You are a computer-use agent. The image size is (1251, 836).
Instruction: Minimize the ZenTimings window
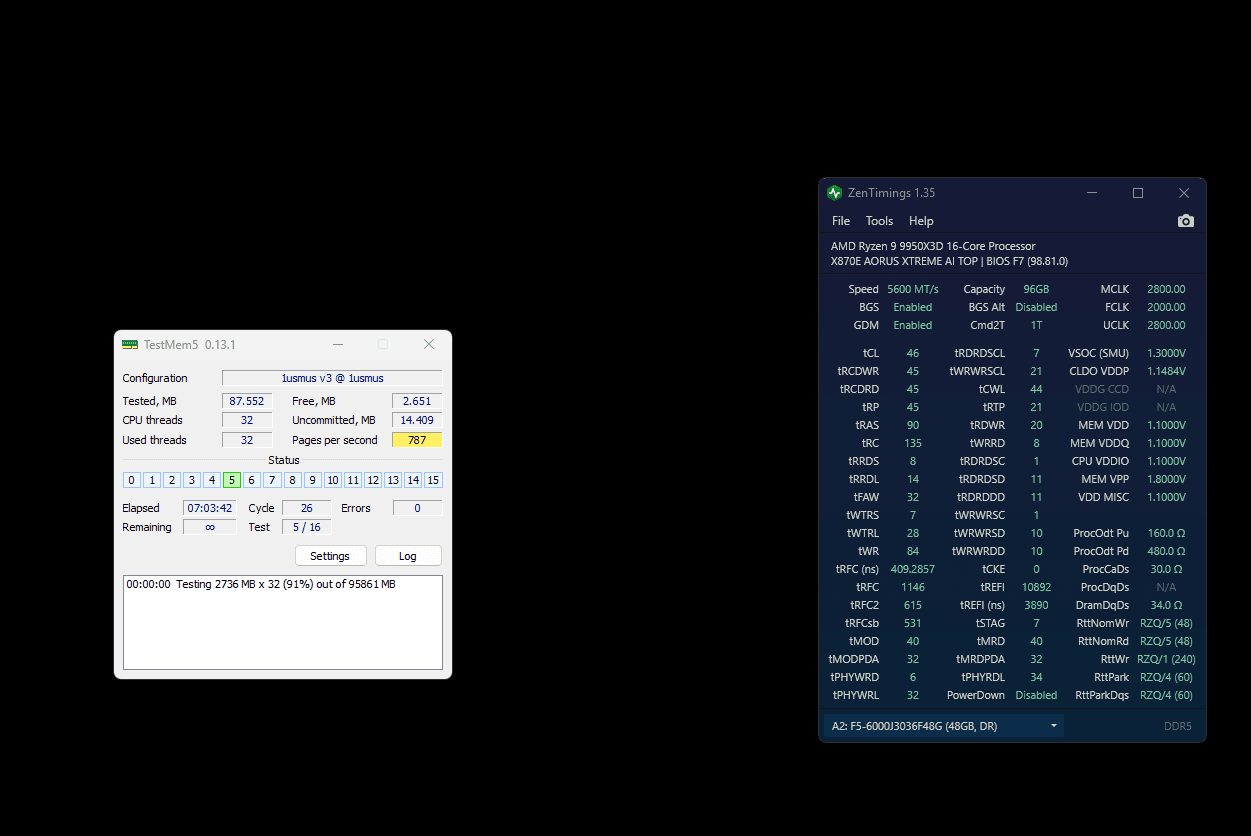[1092, 193]
